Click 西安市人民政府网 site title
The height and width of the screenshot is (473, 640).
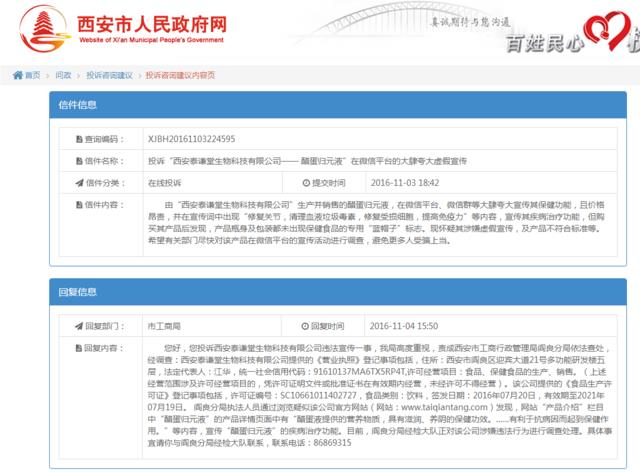click(151, 24)
